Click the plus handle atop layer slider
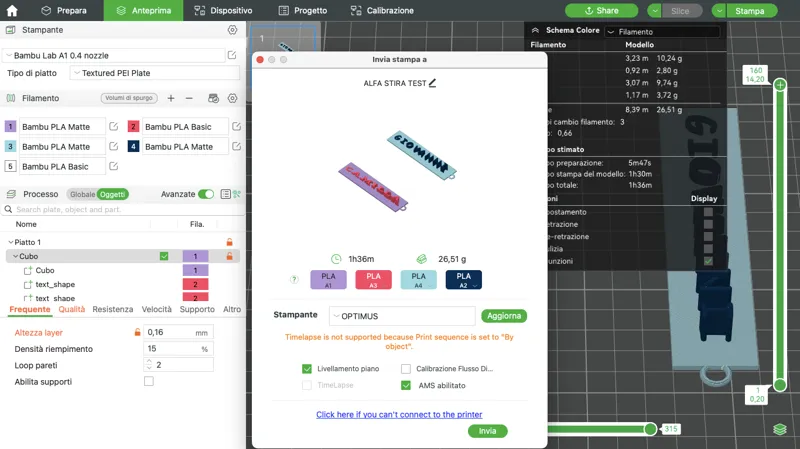The width and height of the screenshot is (800, 449). 780,85
